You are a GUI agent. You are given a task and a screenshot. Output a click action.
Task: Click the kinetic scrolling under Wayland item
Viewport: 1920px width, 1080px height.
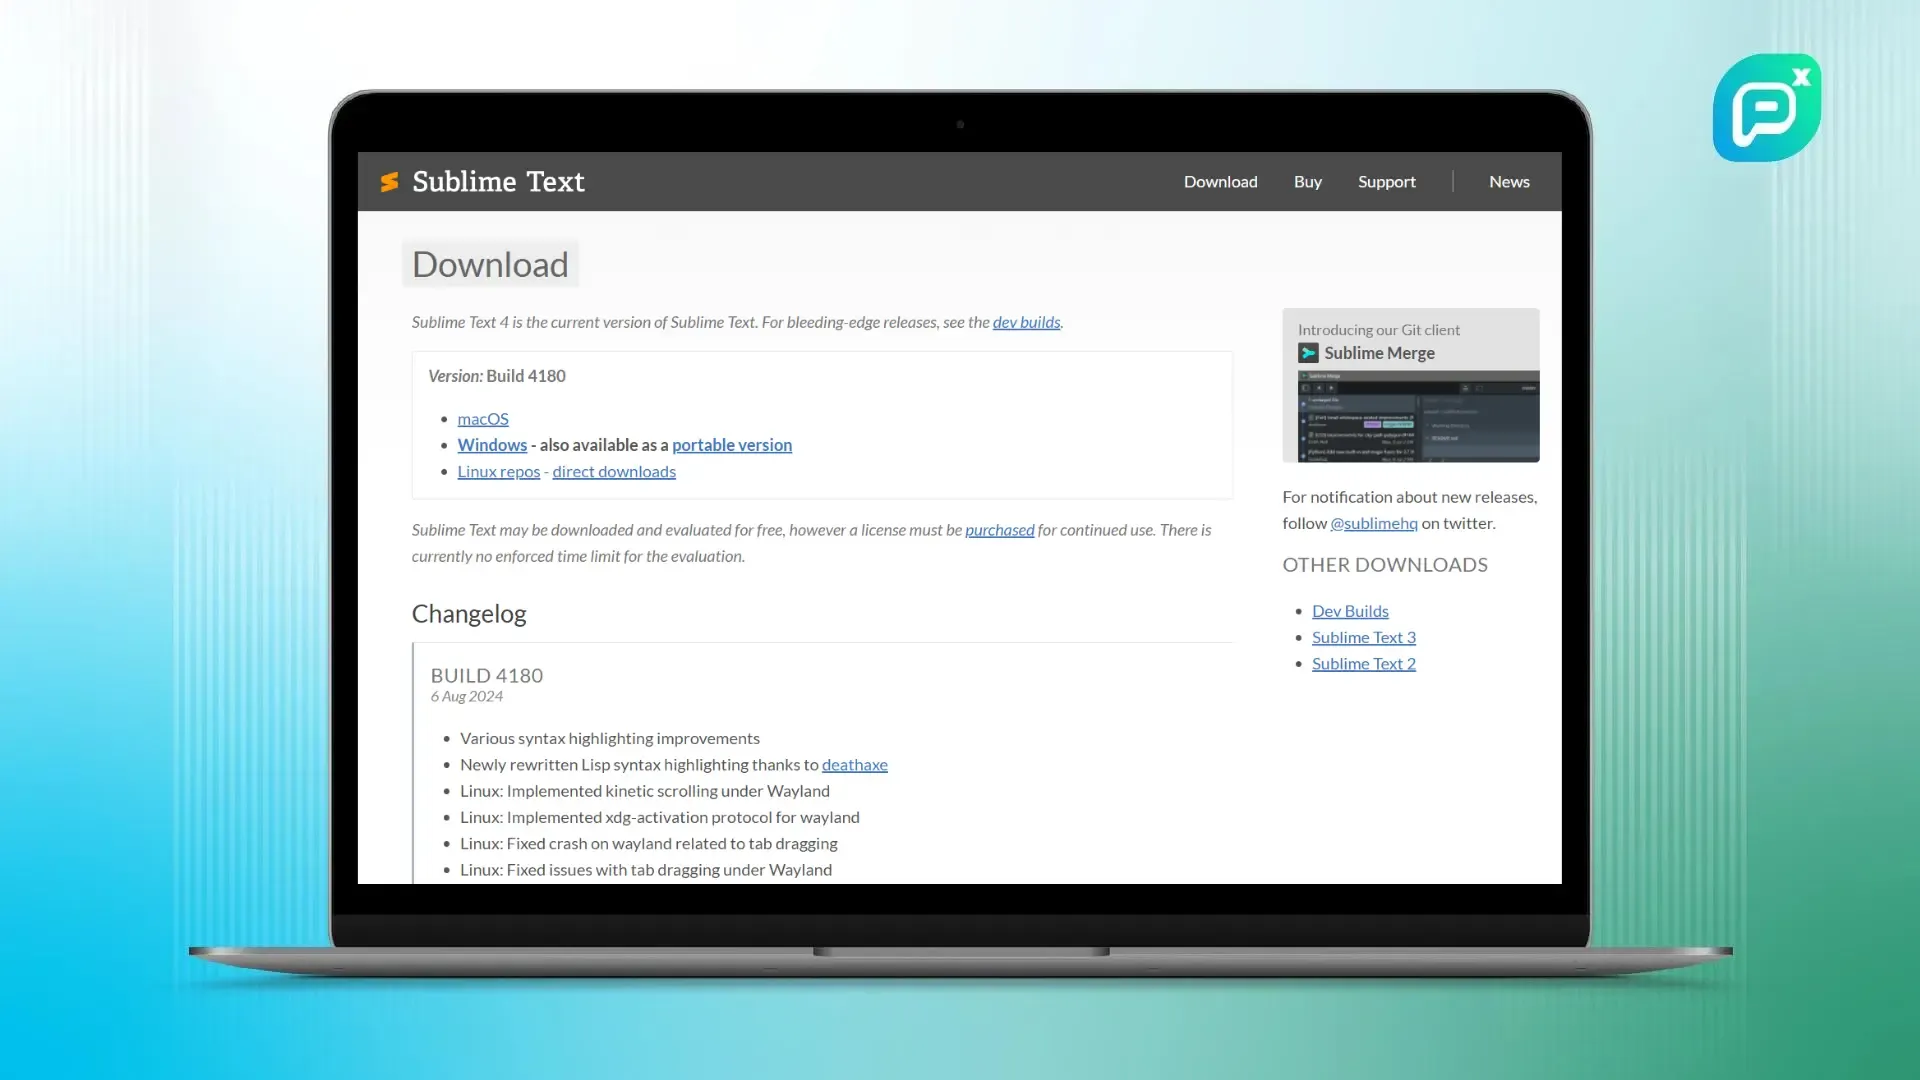(x=645, y=791)
